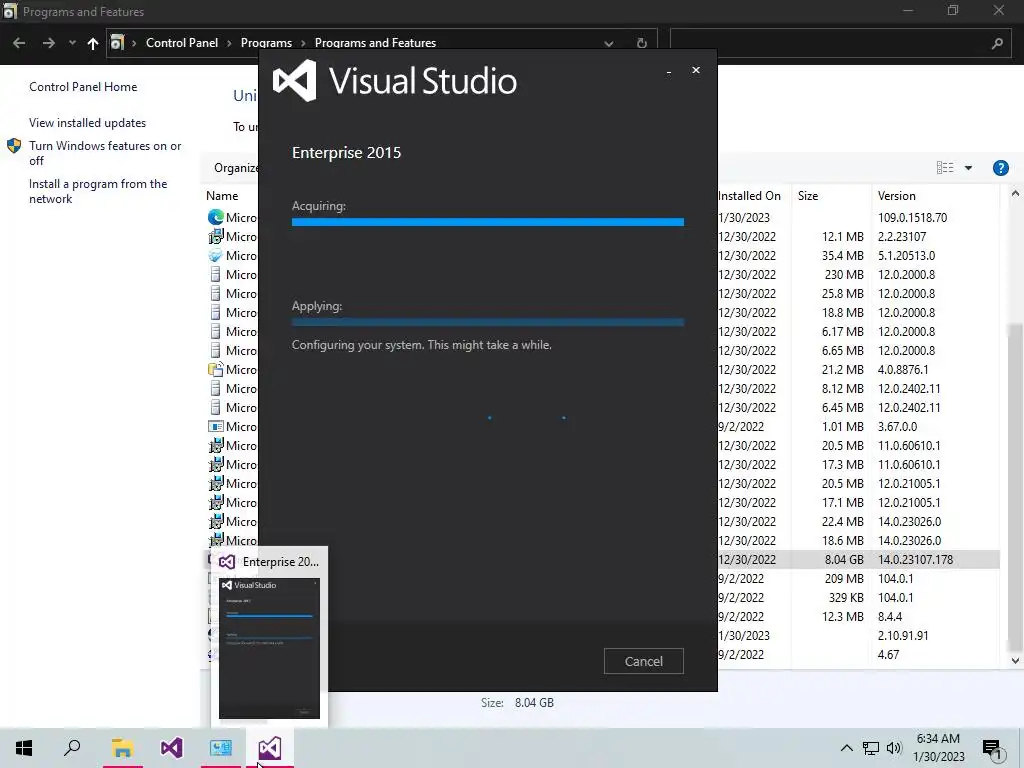
Task: Select Programs breadcrumb
Action: (266, 42)
